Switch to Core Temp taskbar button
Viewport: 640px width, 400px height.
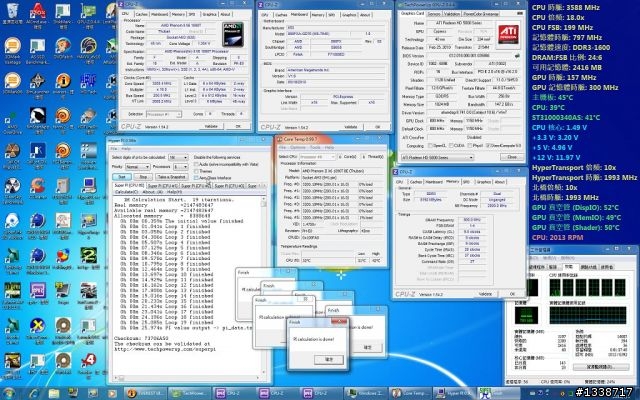(x=410, y=393)
